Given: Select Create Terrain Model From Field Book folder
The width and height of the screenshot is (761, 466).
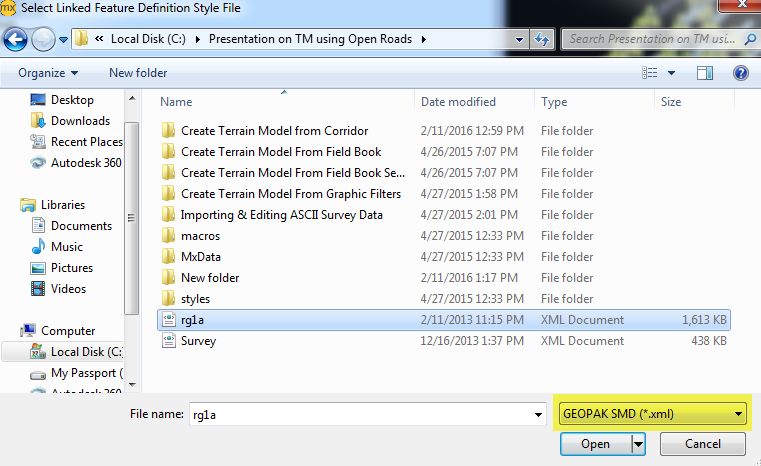Looking at the screenshot, I should click(281, 151).
